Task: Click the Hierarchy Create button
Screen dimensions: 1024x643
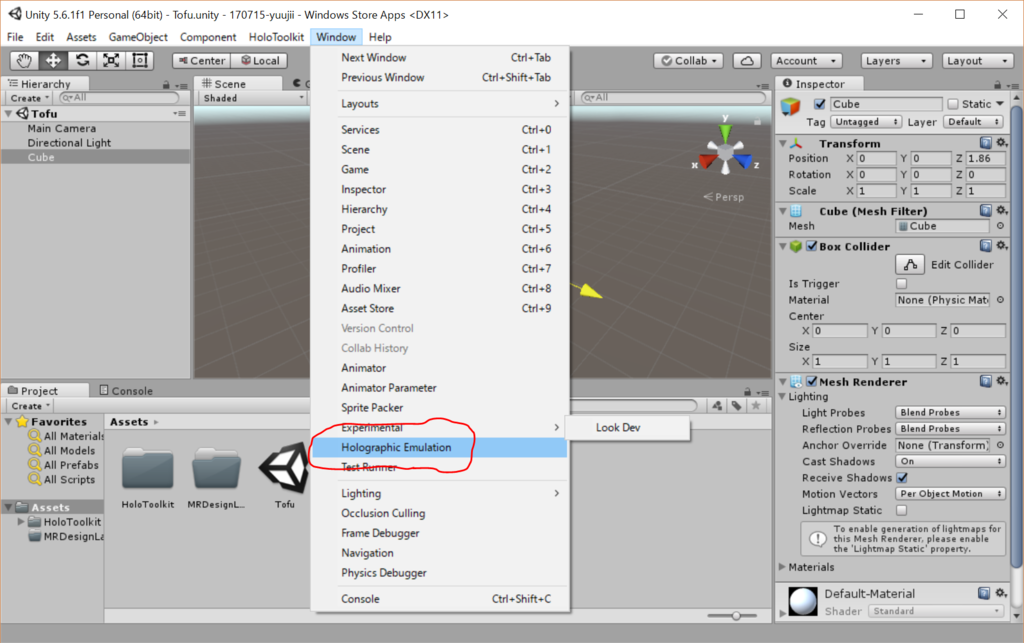Action: pyautogui.click(x=30, y=98)
